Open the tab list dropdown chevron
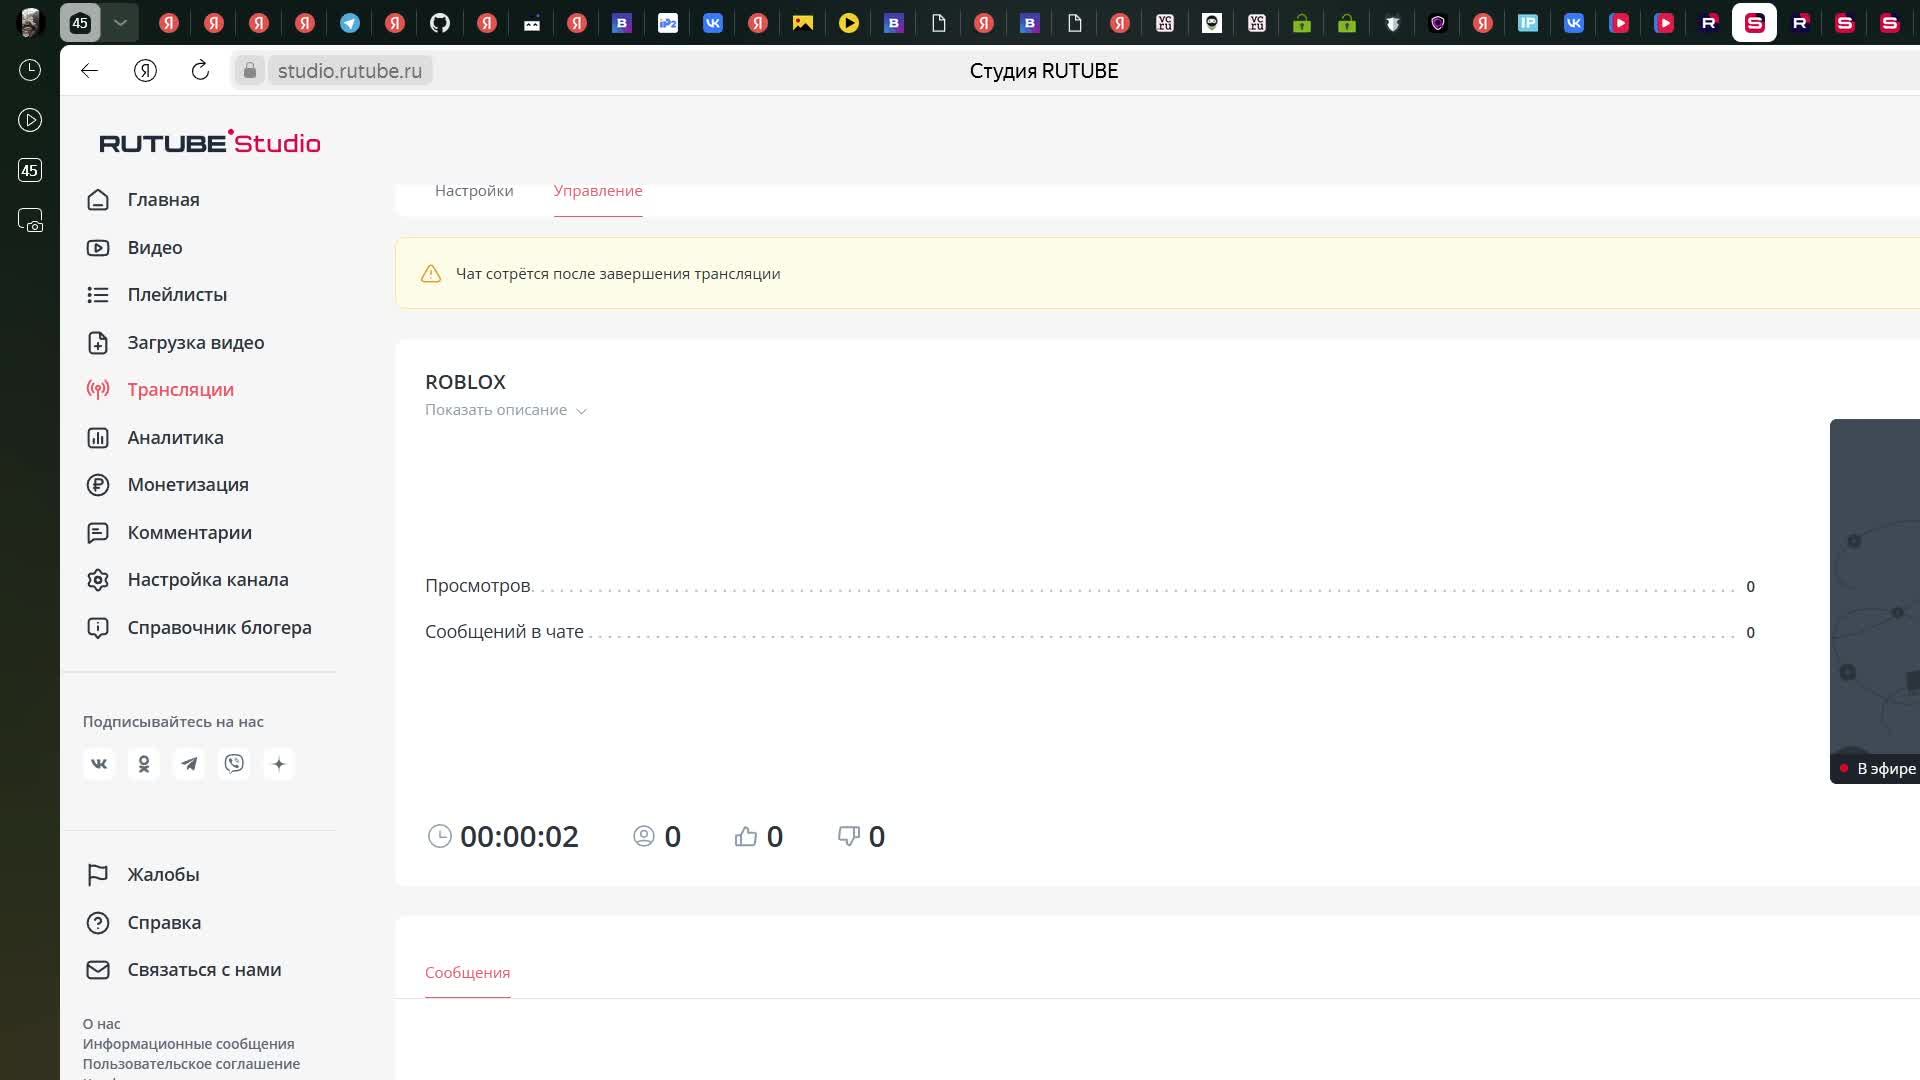Viewport: 1920px width, 1080px height. point(120,22)
